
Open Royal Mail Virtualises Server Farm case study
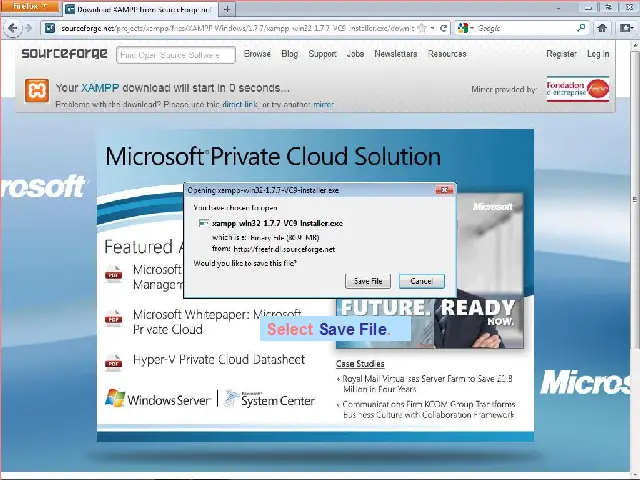[x=427, y=384]
